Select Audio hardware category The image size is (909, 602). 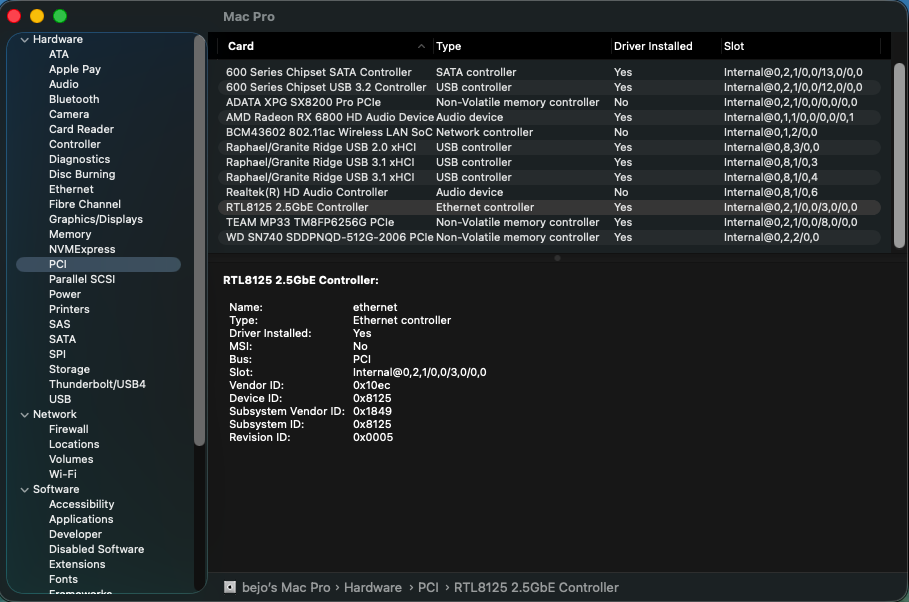click(x=64, y=84)
